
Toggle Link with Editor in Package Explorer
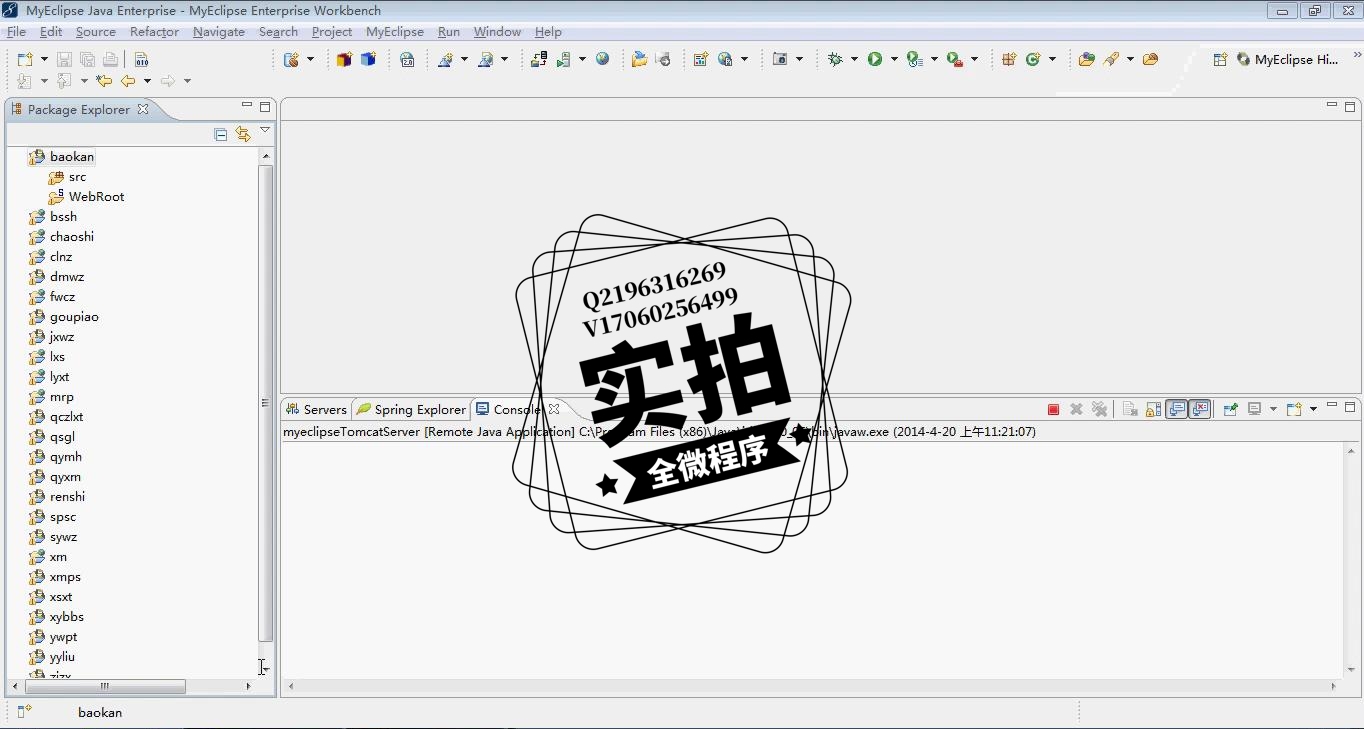(242, 134)
